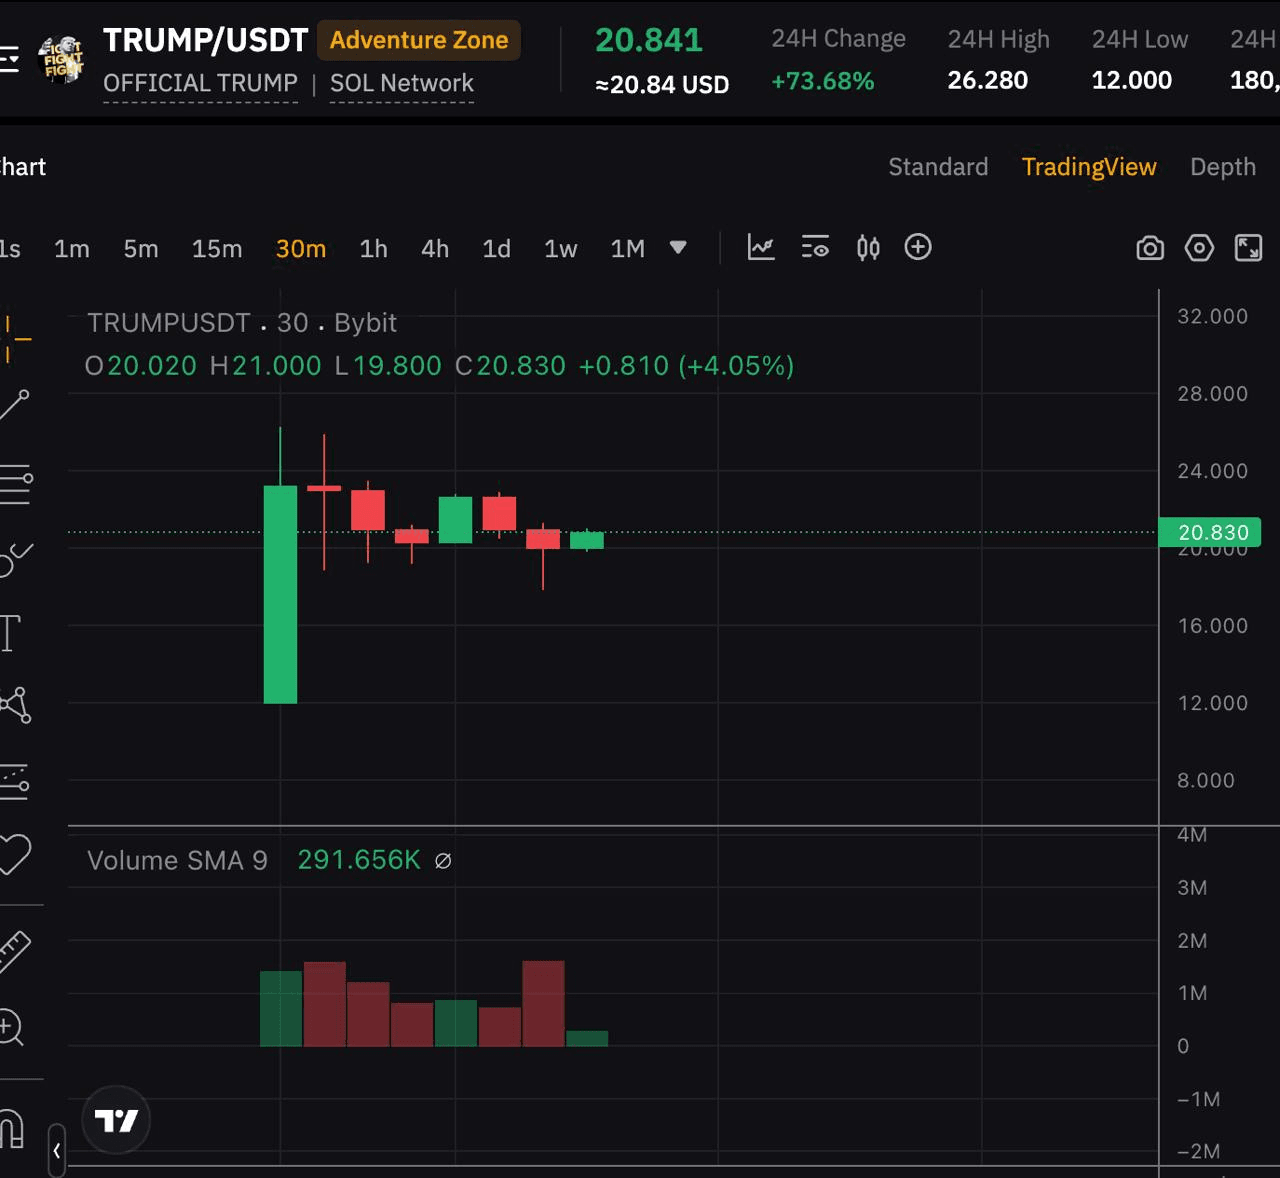
Task: Click the TRUMP/USDT pair title
Action: 205,40
